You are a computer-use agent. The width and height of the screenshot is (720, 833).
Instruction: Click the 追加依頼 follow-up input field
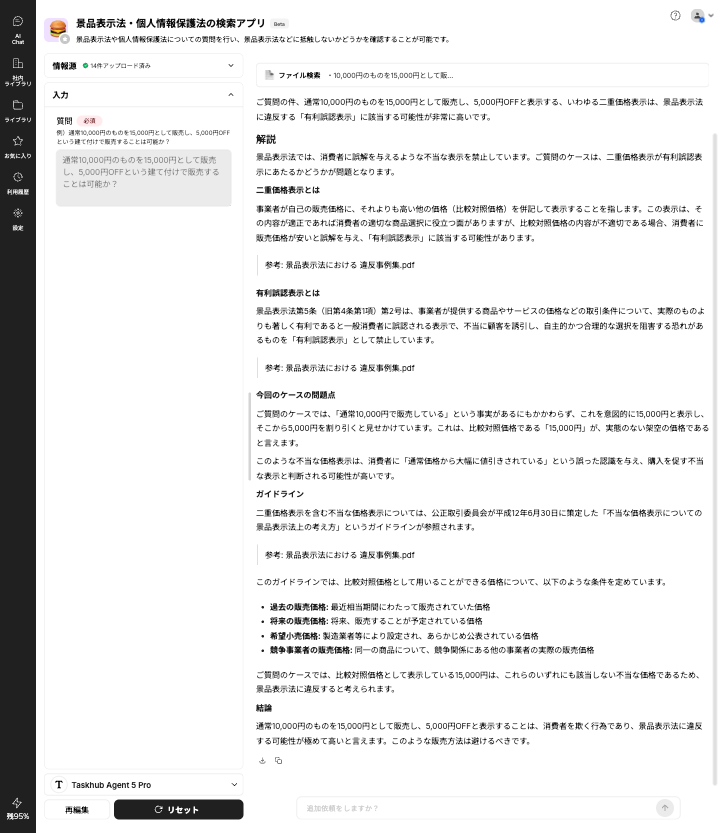click(x=475, y=807)
